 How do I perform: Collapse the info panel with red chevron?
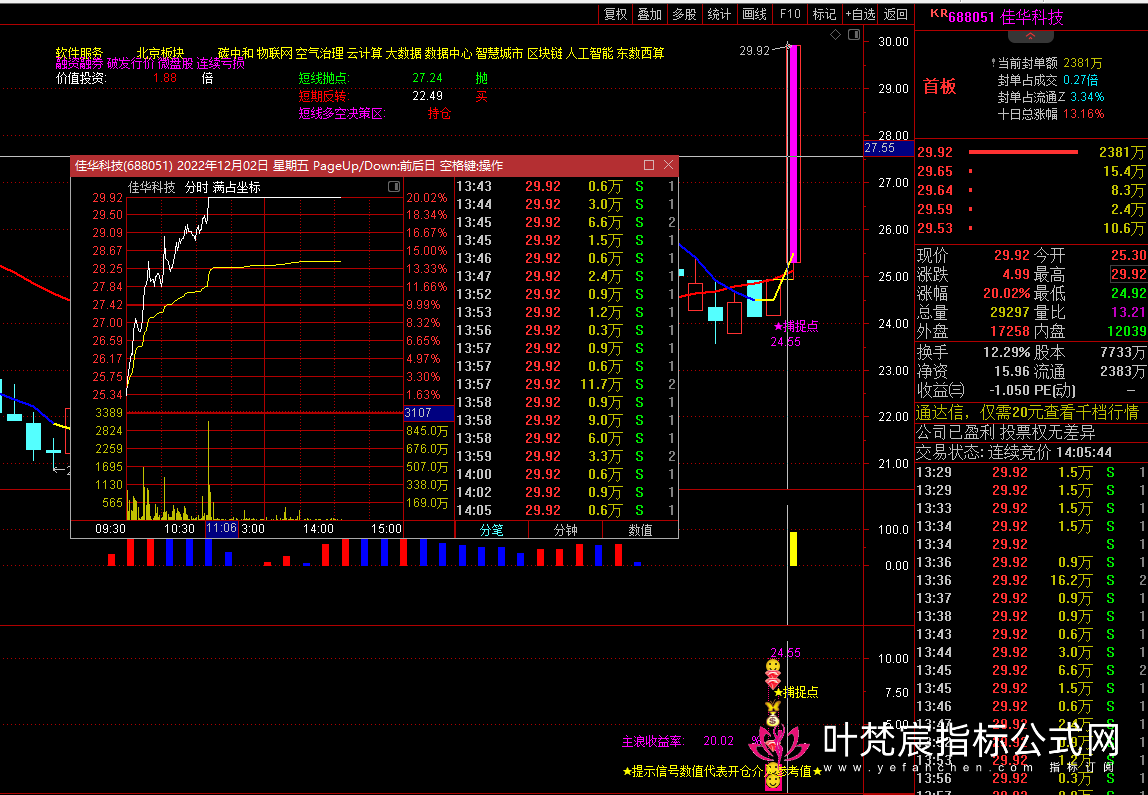(1030, 36)
